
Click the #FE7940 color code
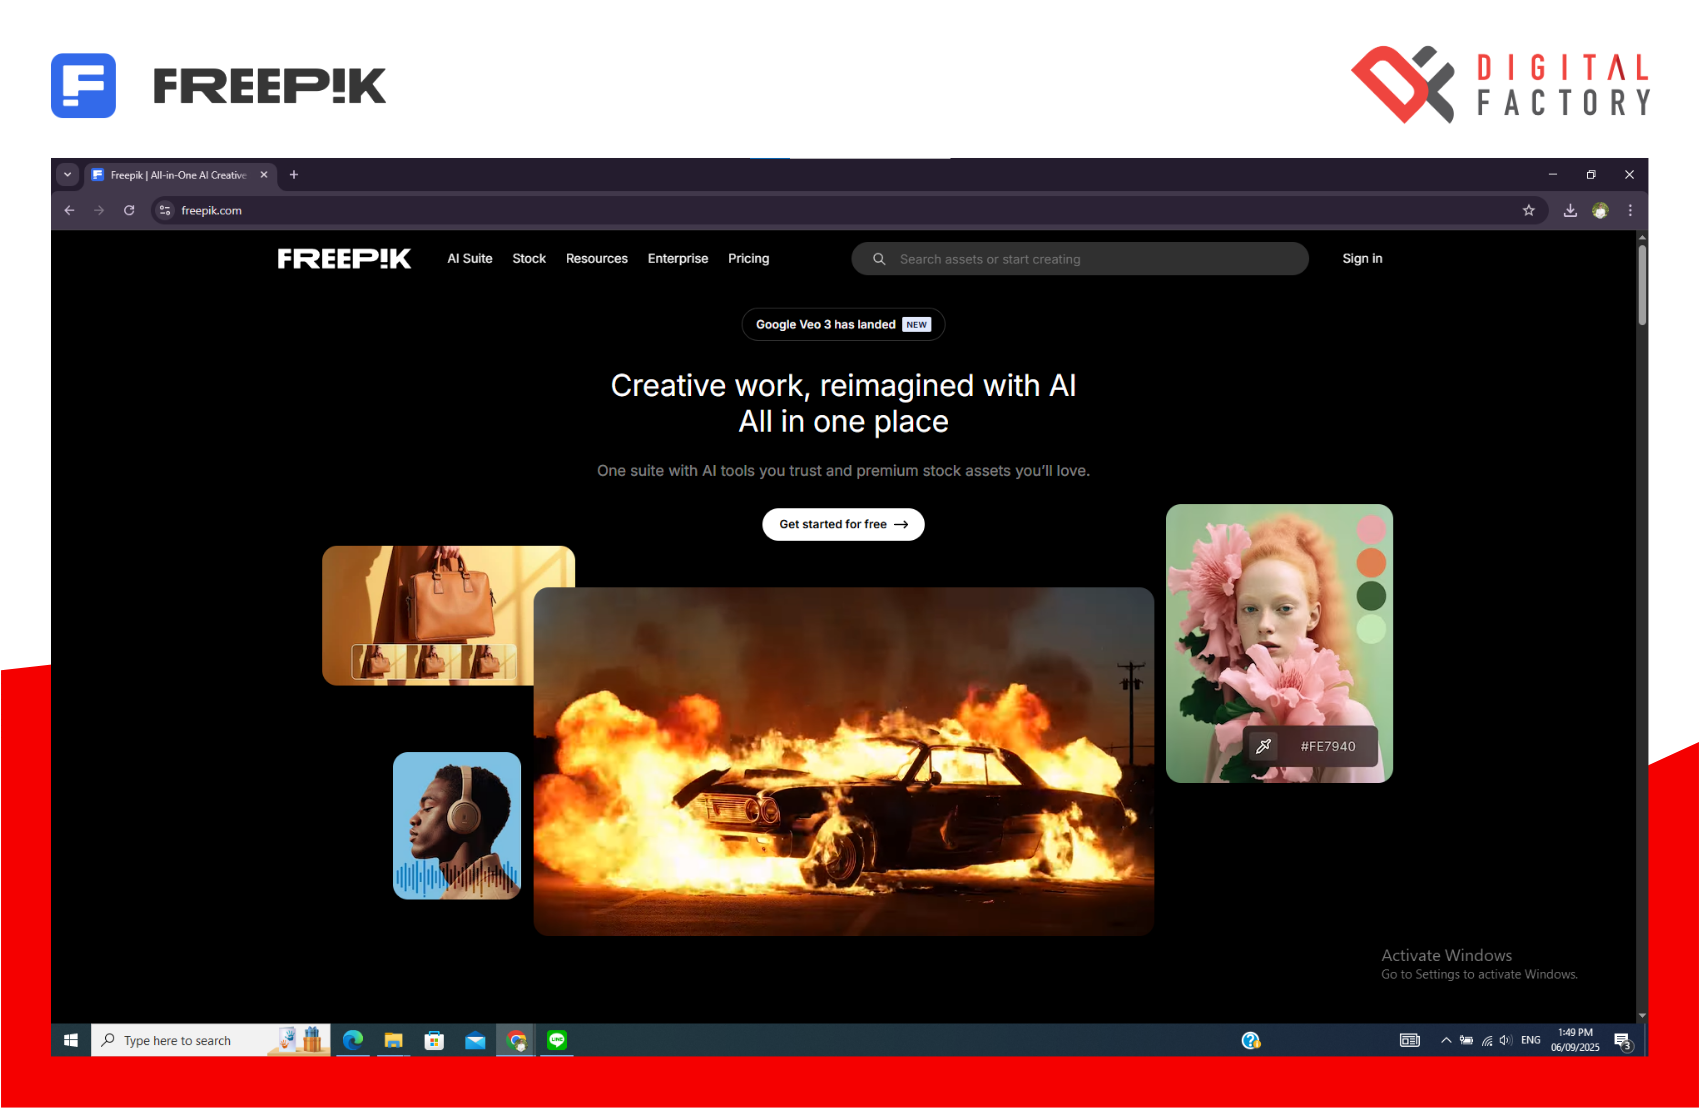(1328, 747)
